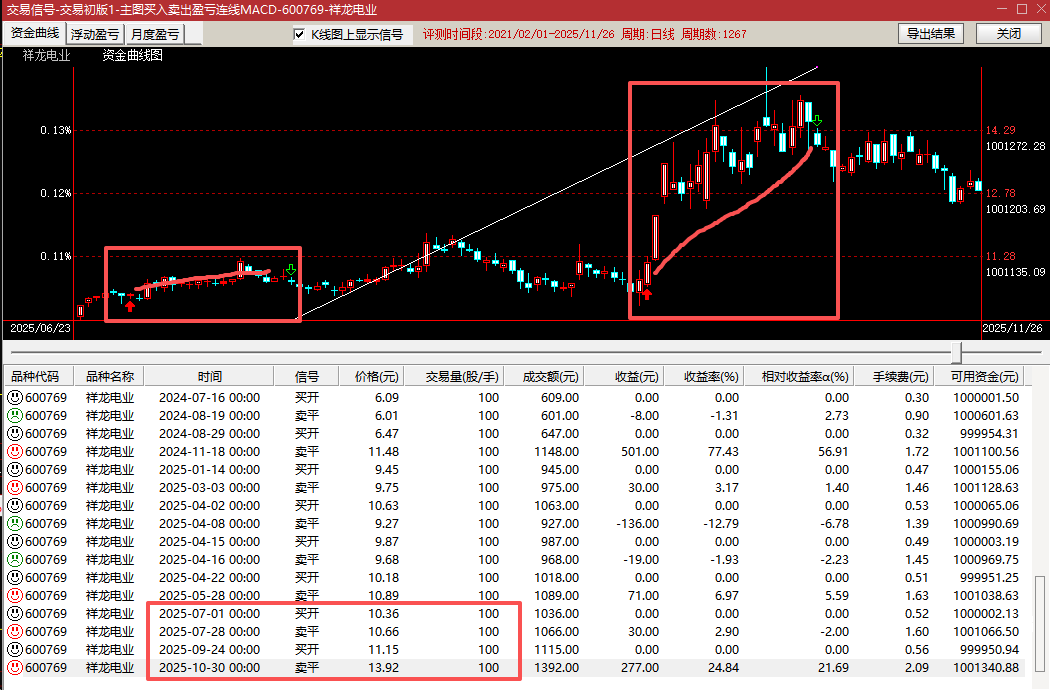Screen dimensions: 1050x690
Task: Click the 周期数:1267 text
Action: tap(713, 34)
